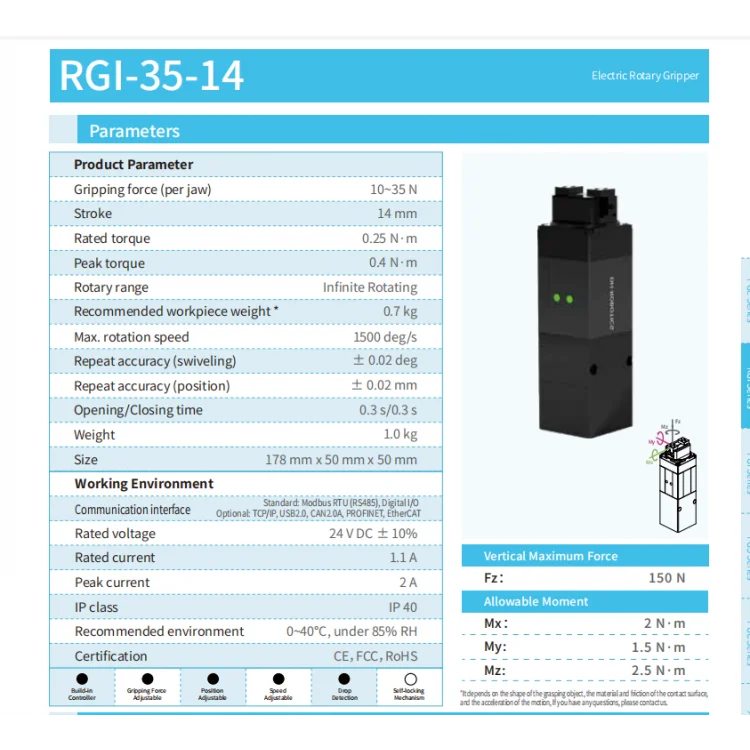Select the Parameters section header
The image size is (750, 750).
click(135, 131)
